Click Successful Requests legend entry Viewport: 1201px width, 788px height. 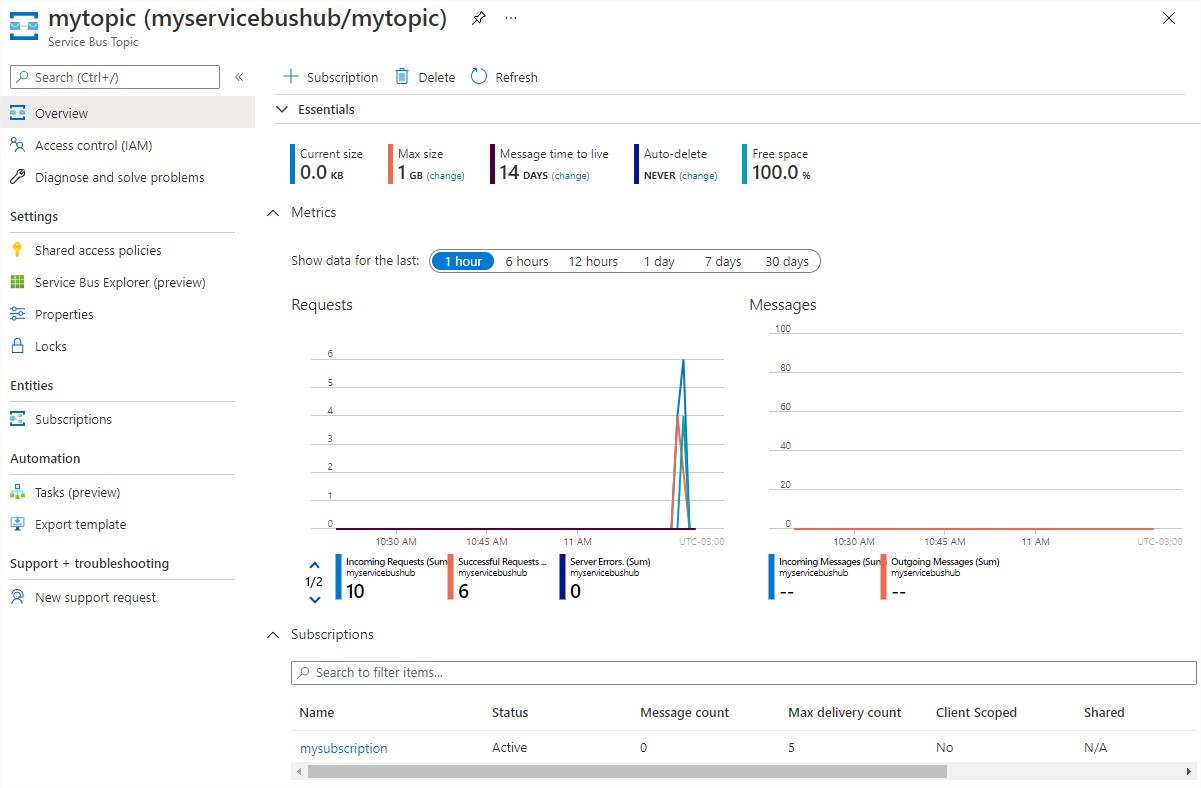coord(503,578)
